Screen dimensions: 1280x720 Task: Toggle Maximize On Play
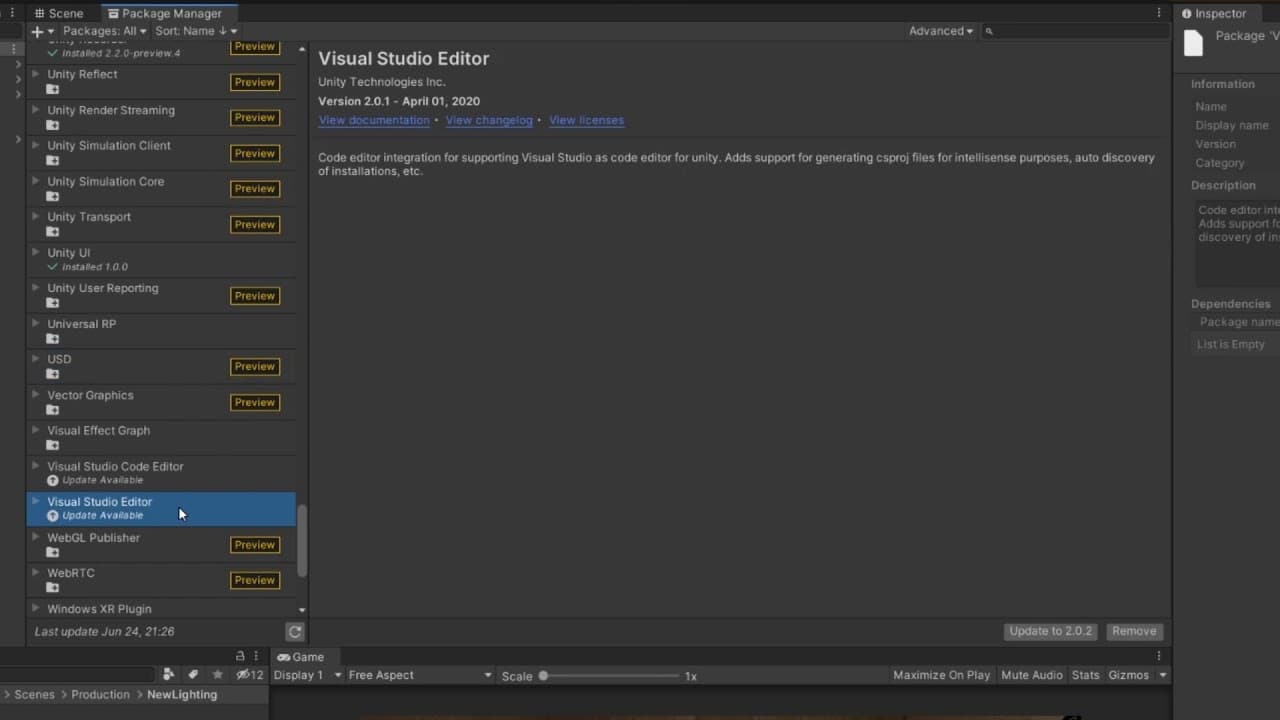pyautogui.click(x=941, y=675)
